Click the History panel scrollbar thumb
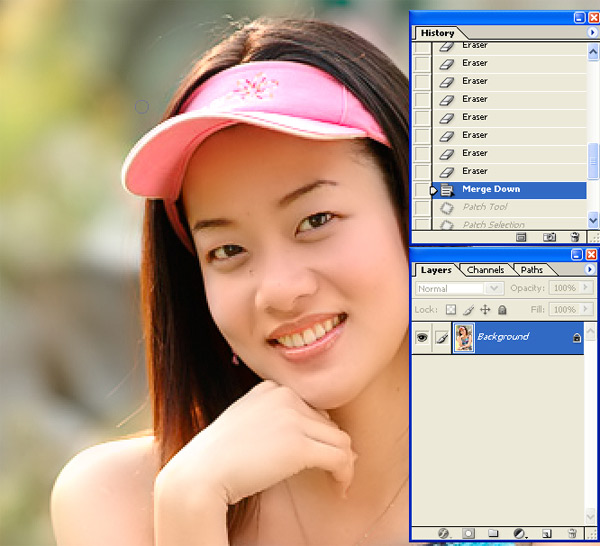 click(593, 161)
